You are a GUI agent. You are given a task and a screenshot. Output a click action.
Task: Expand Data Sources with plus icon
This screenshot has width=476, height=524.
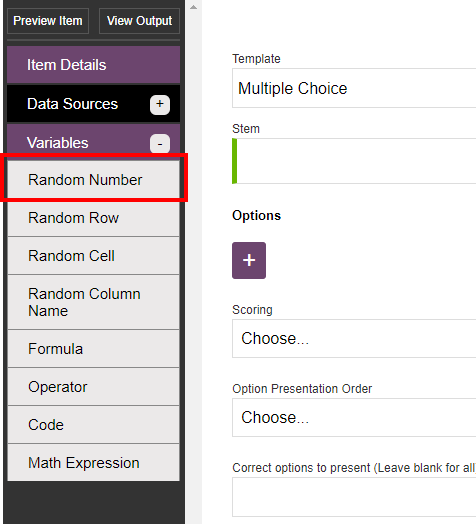160,105
